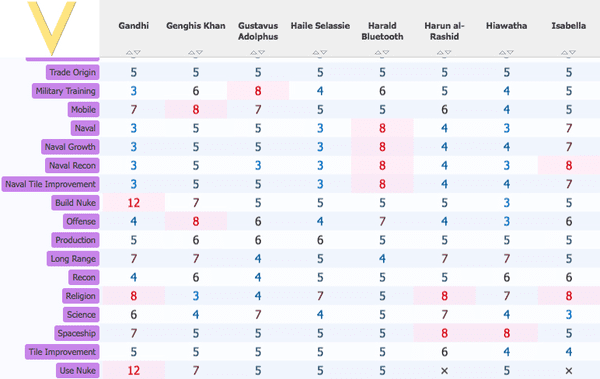
Task: Click the Gandhi column header
Action: click(134, 26)
